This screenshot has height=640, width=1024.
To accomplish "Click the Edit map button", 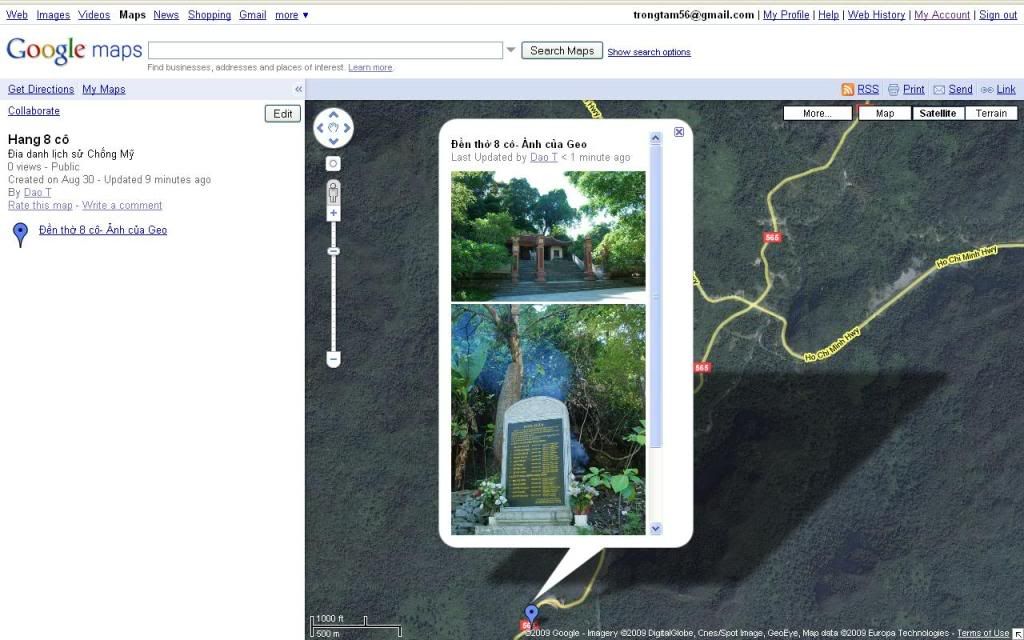I will [x=283, y=114].
